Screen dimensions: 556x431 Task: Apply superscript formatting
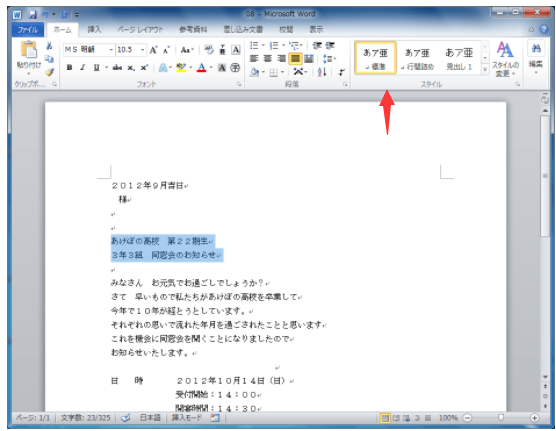tap(144, 68)
